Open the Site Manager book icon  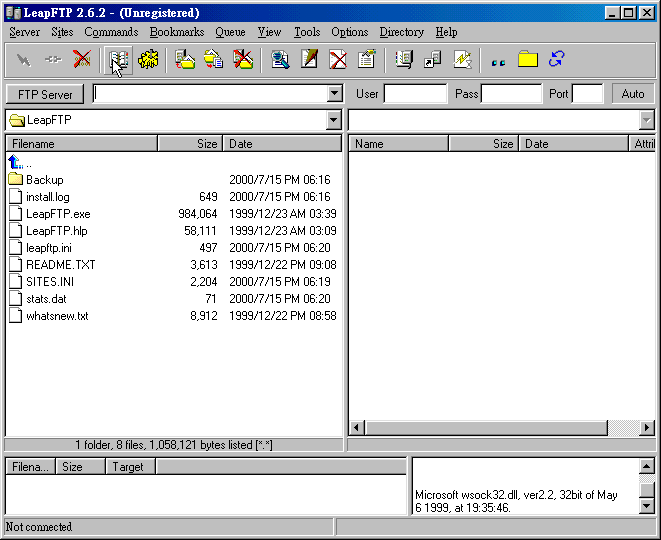118,60
